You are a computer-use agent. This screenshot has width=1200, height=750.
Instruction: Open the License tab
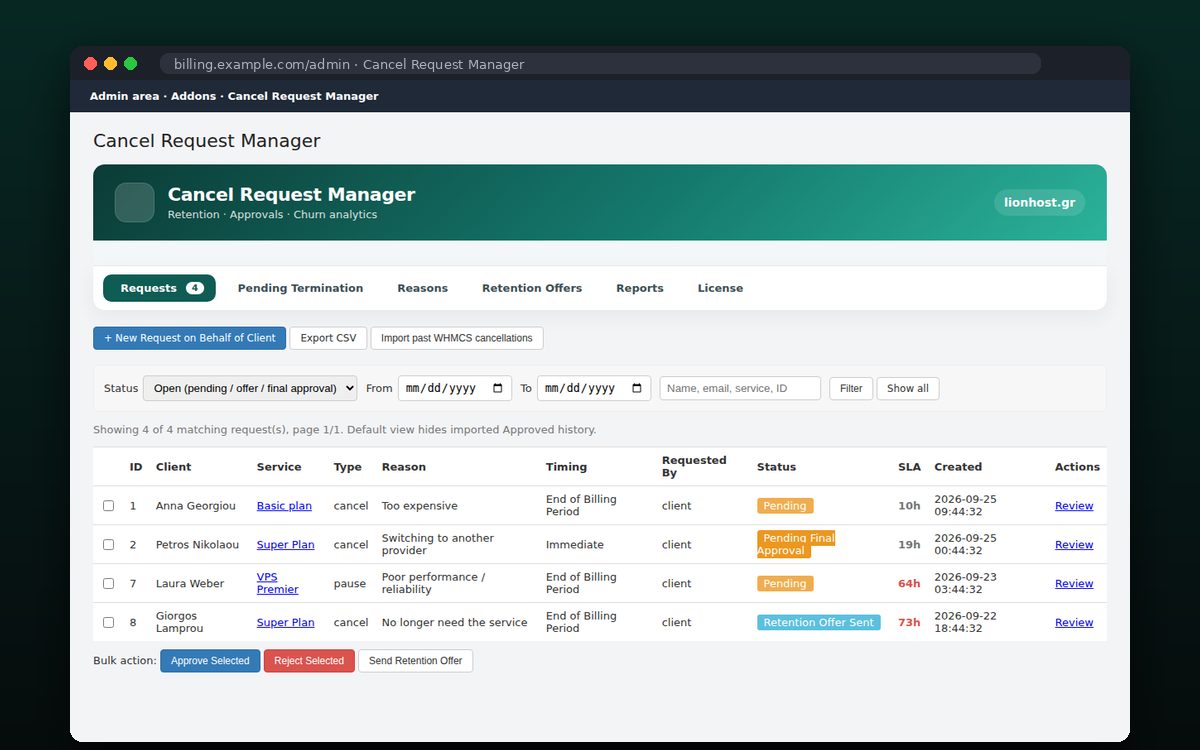click(x=720, y=288)
